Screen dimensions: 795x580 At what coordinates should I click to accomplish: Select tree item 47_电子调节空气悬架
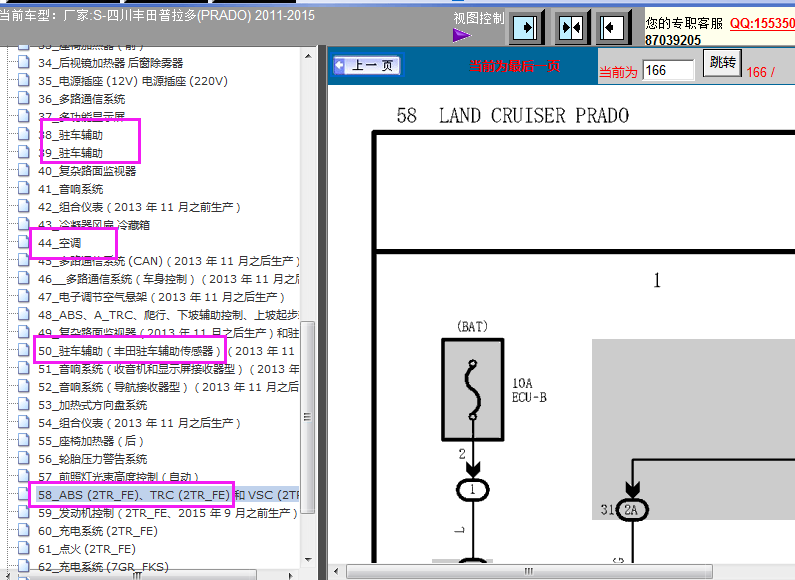(161, 297)
